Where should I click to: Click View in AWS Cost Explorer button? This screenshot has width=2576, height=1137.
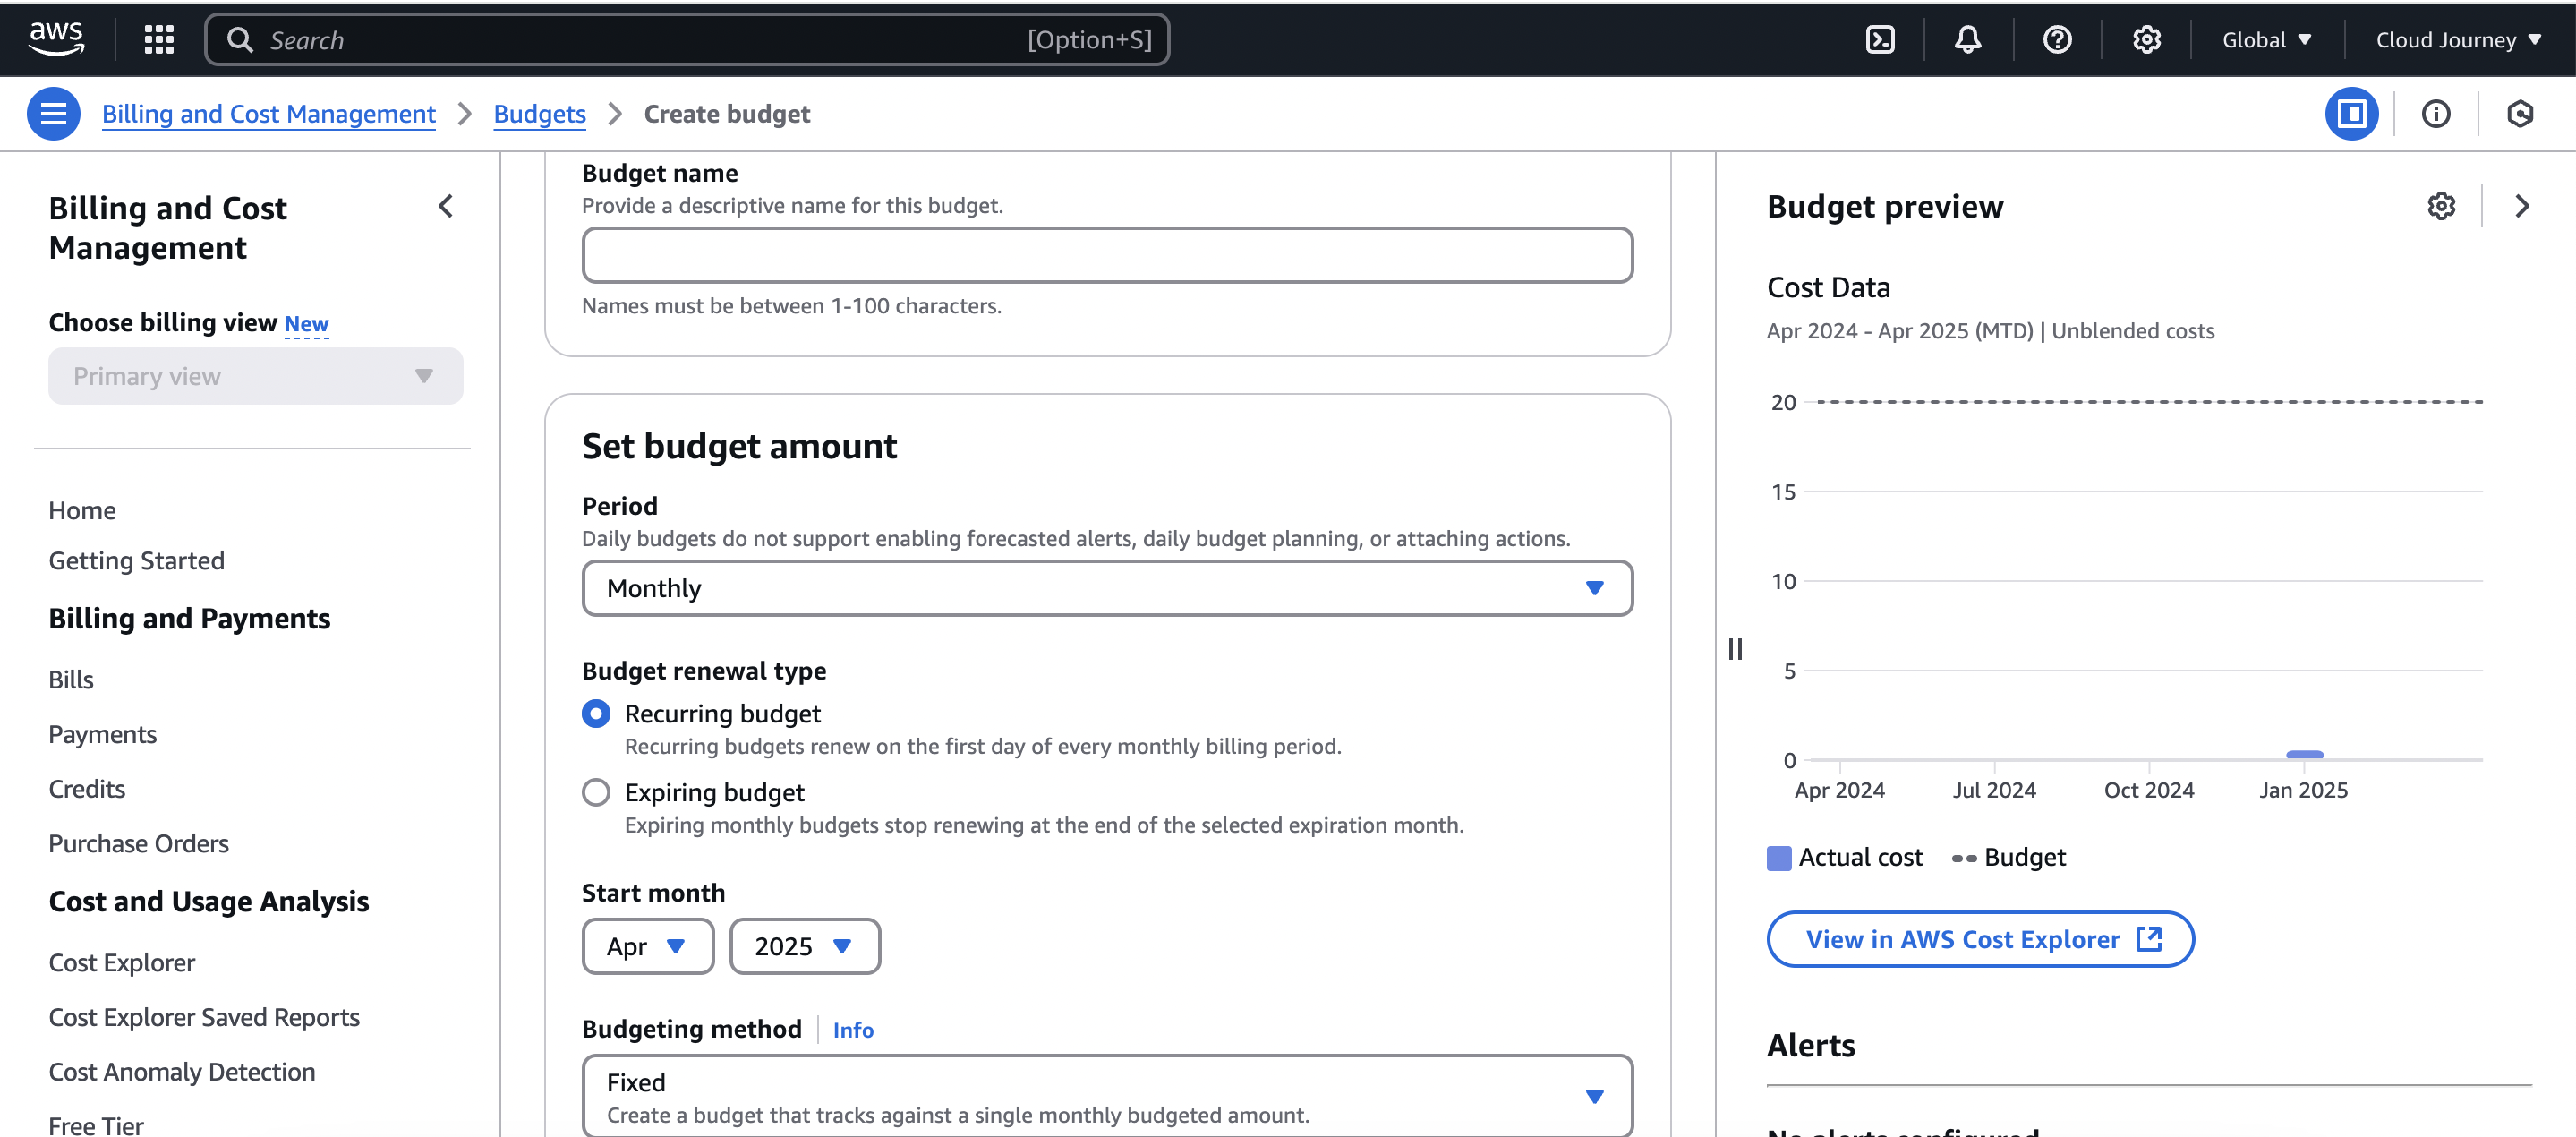(x=1980, y=939)
